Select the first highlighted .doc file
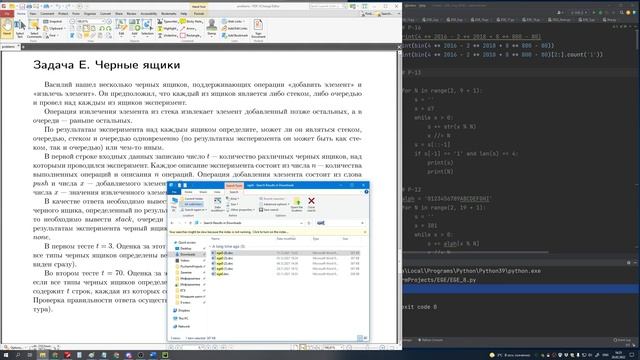640x360 pixels. pos(286,253)
